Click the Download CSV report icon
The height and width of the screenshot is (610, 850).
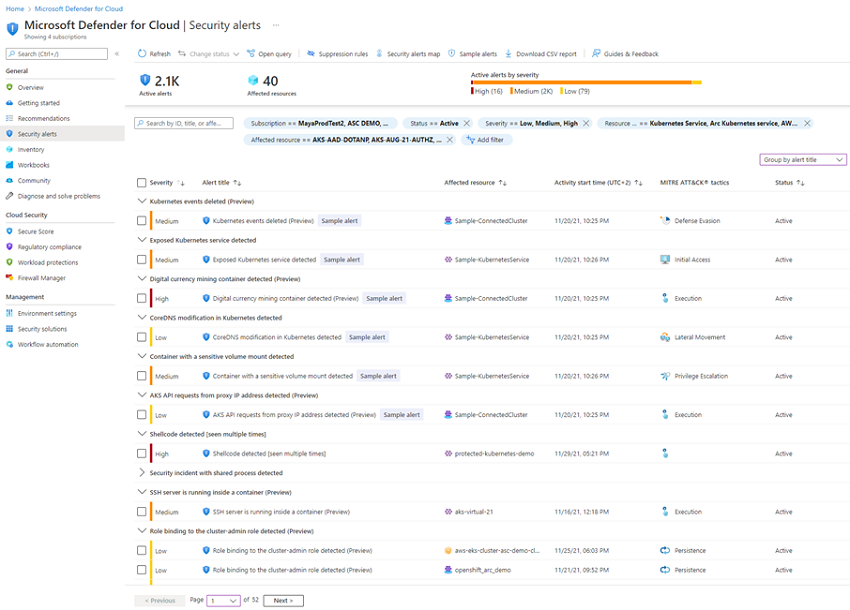(508, 54)
